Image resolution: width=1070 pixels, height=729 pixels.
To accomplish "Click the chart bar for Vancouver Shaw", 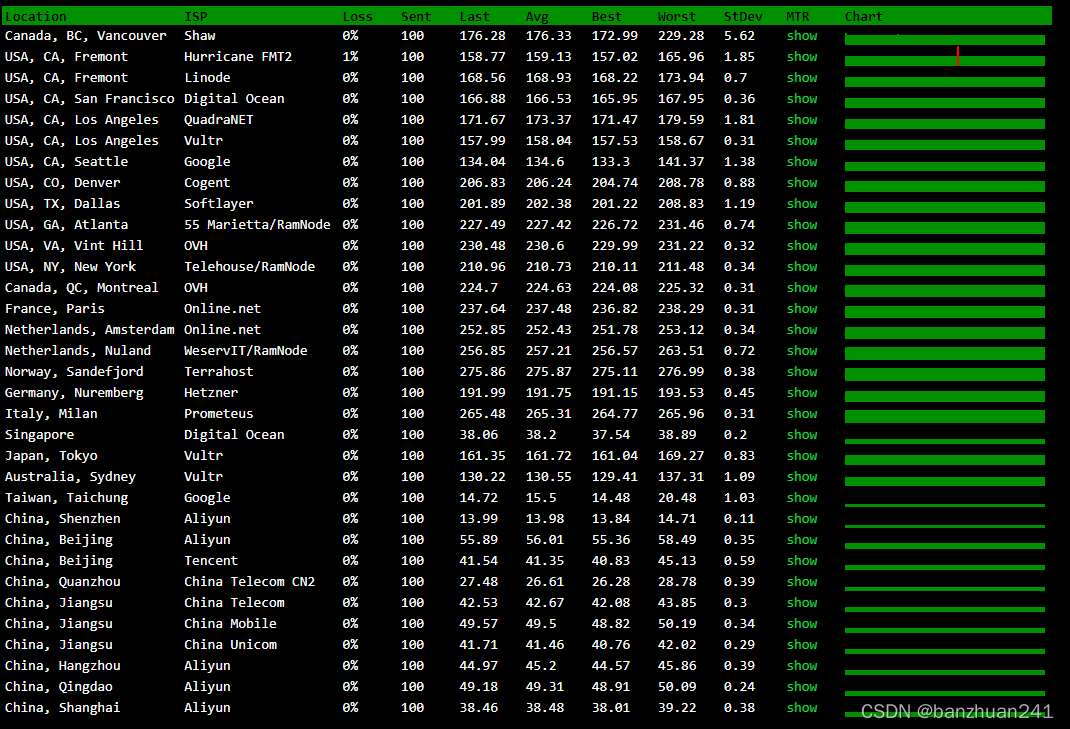I will 944,40.
